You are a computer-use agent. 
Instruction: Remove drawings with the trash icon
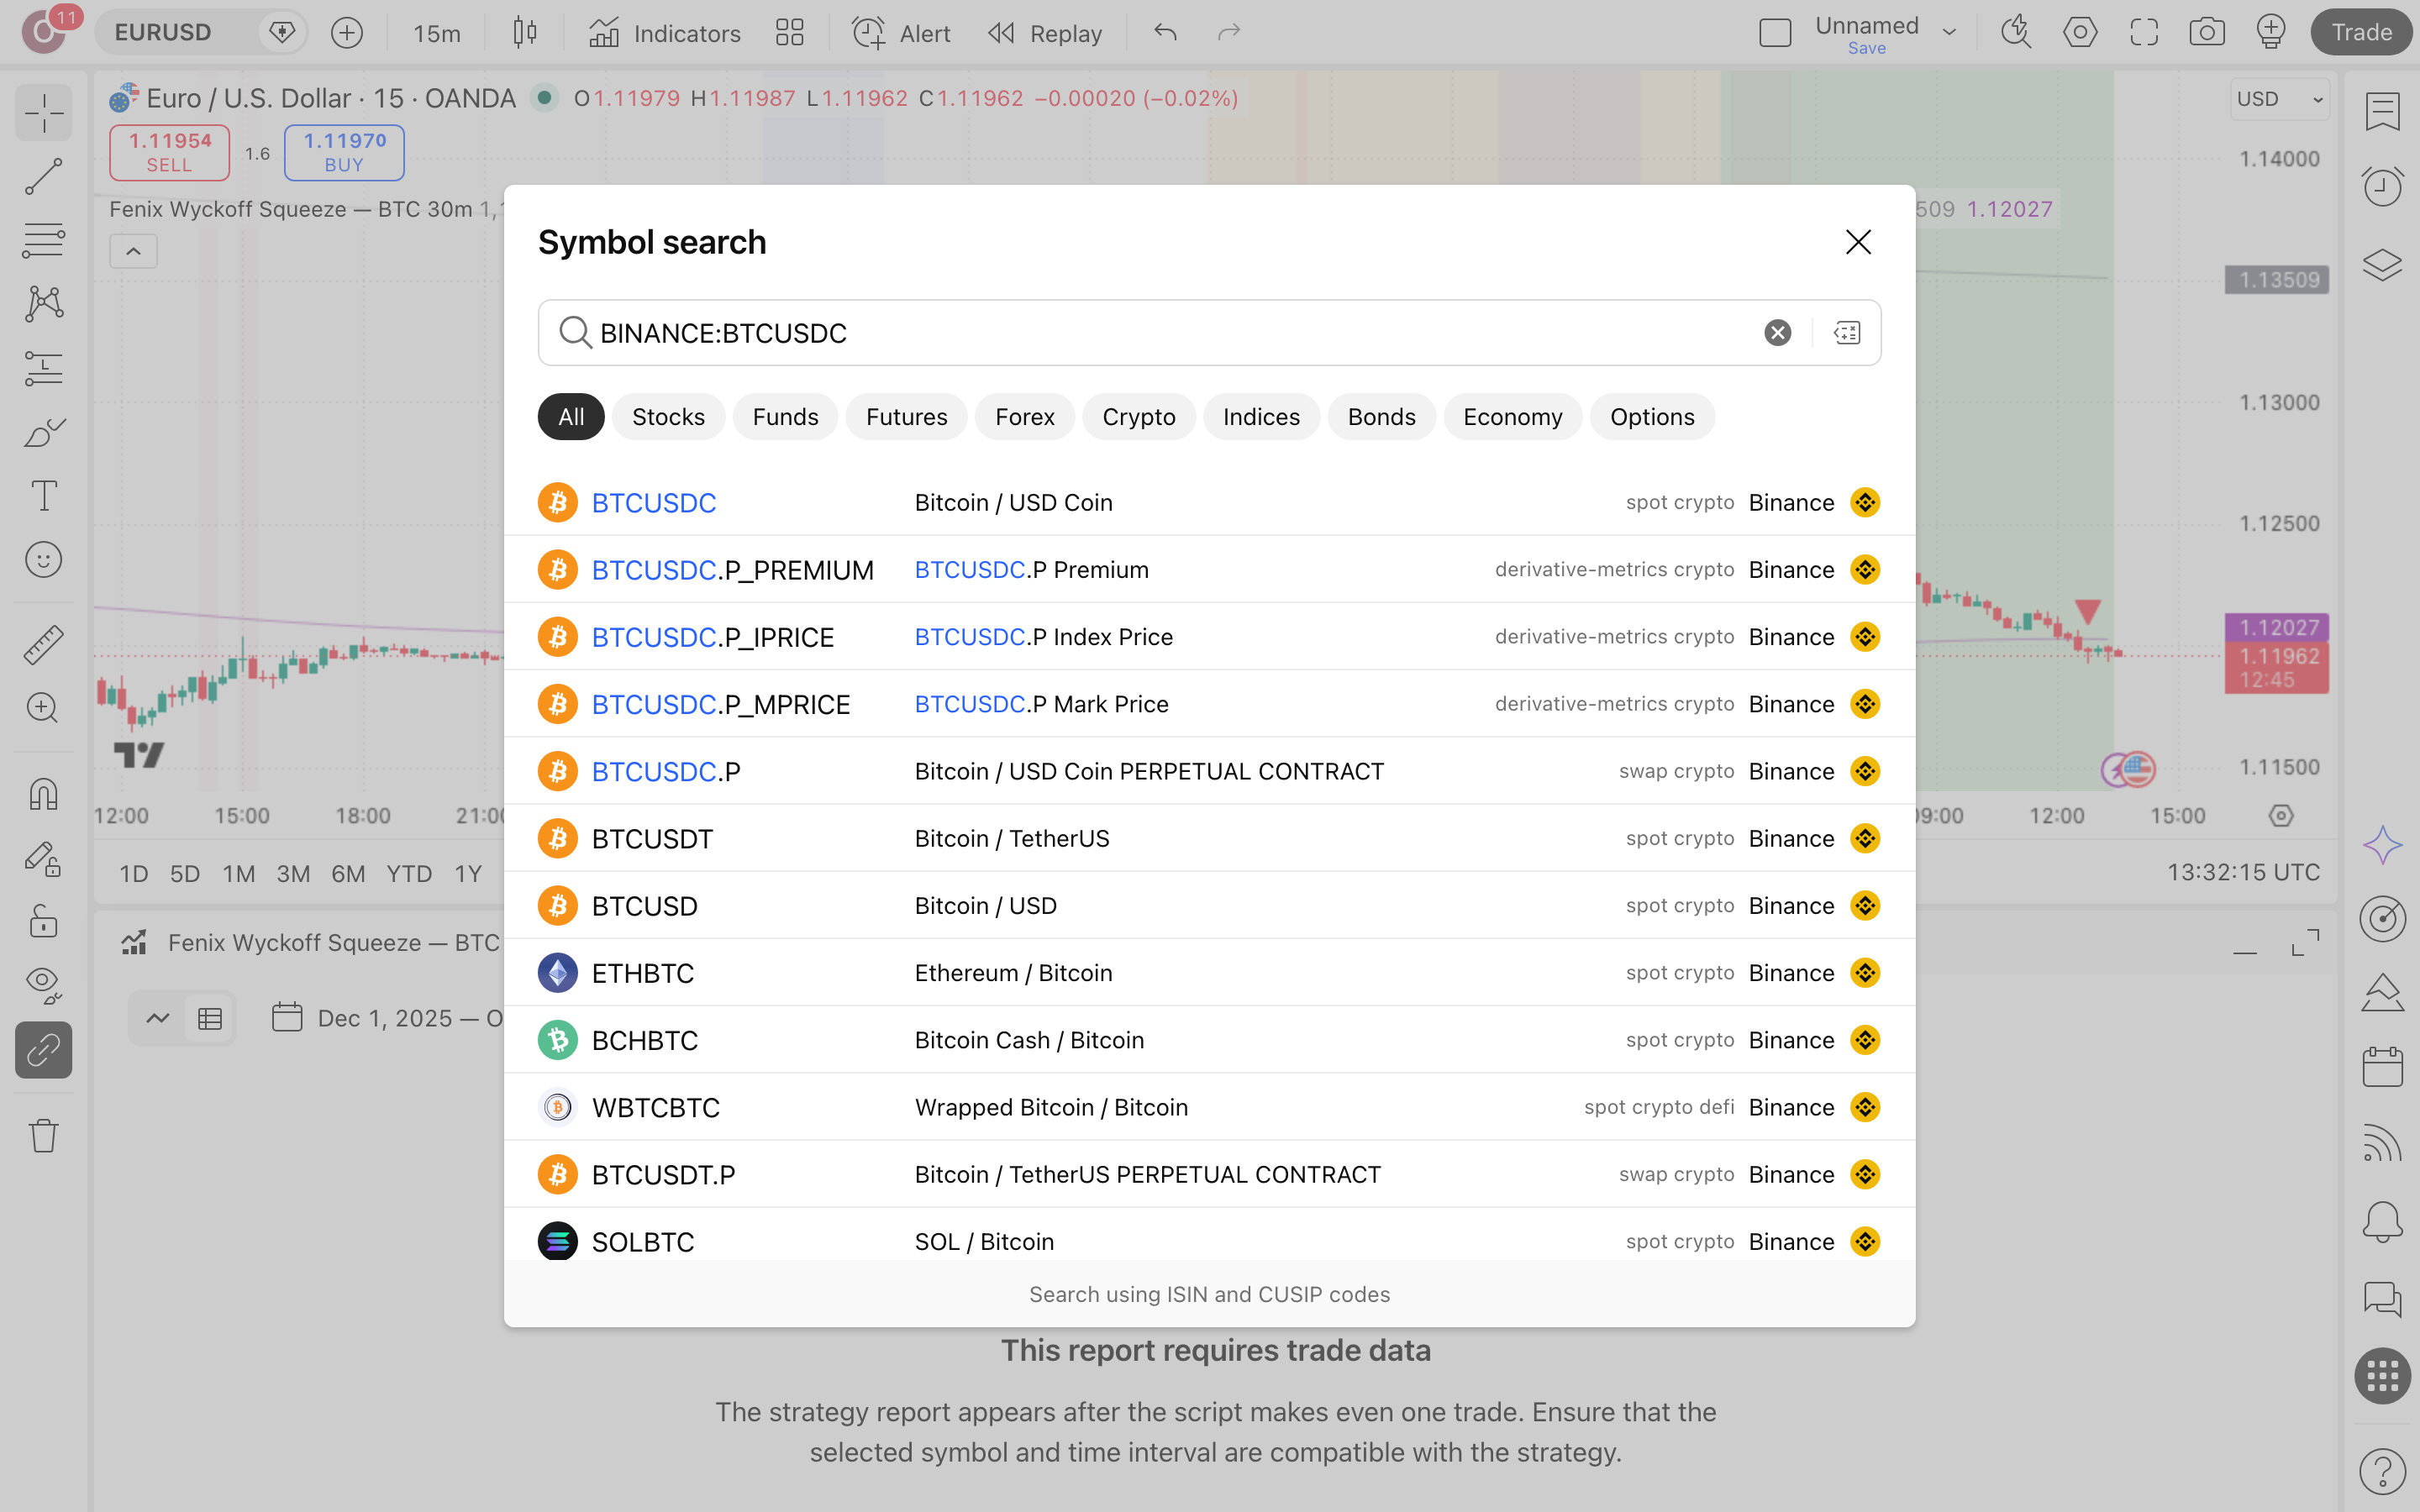coord(44,1135)
